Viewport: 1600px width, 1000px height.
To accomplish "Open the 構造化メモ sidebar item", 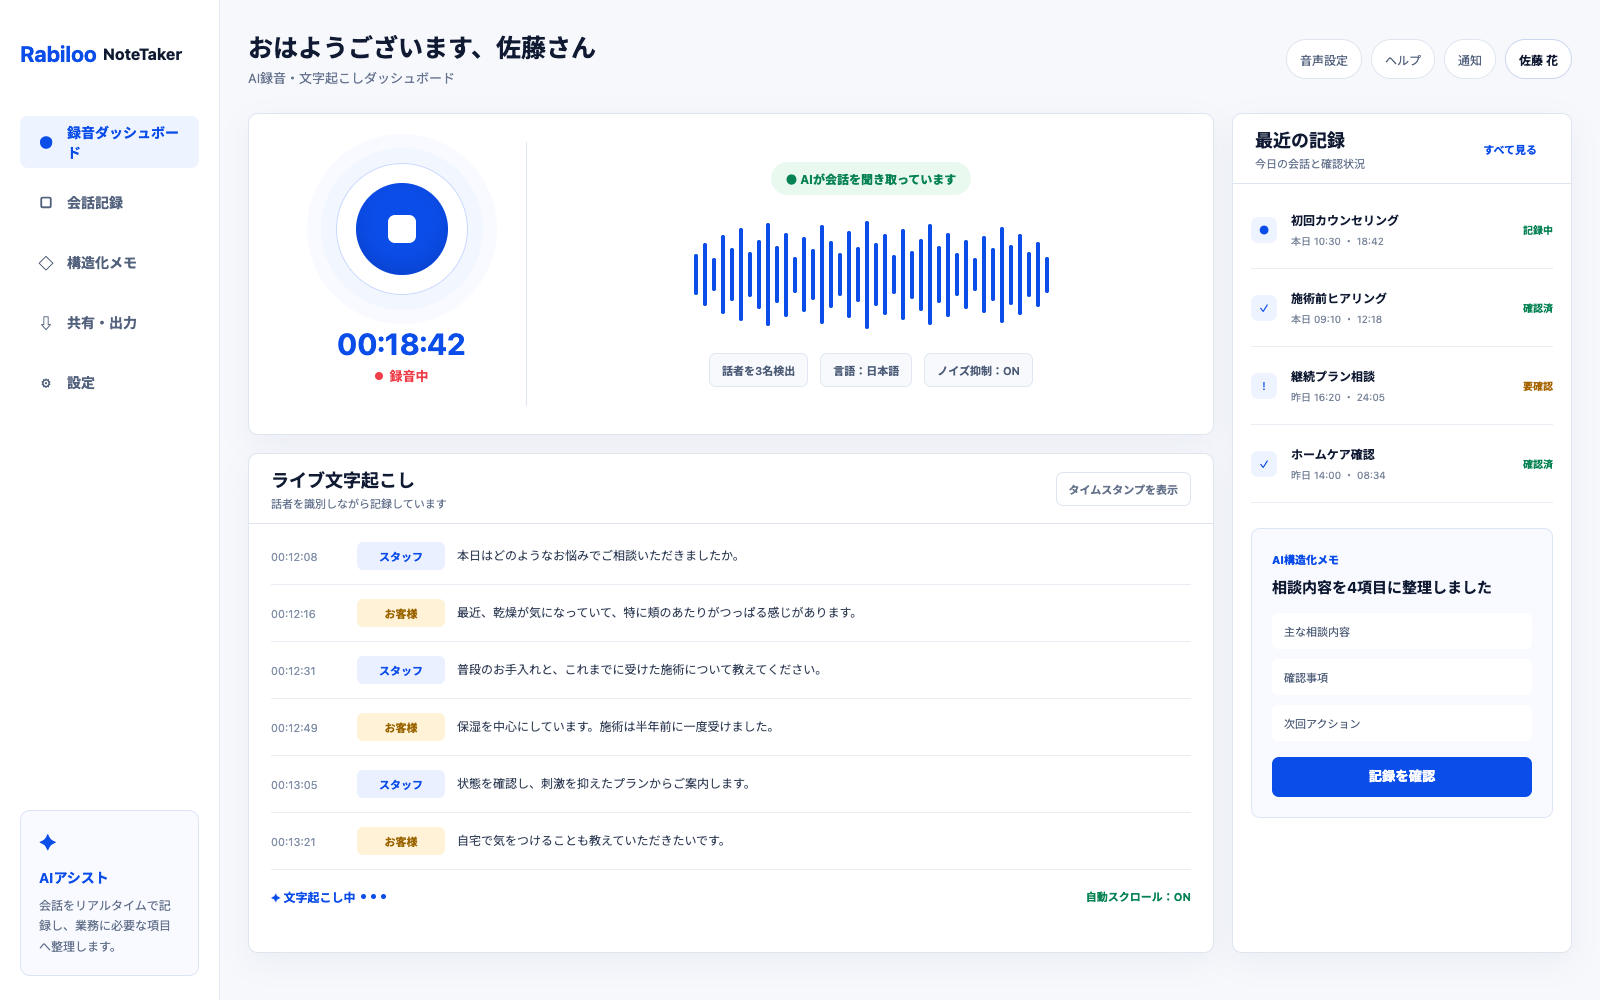I will [109, 263].
